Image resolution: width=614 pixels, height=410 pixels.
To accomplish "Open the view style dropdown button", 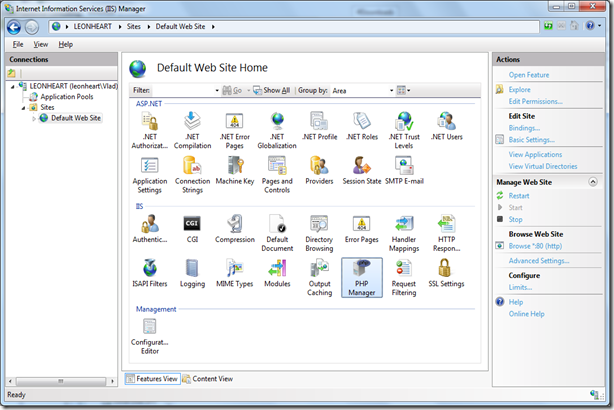I will point(403,90).
